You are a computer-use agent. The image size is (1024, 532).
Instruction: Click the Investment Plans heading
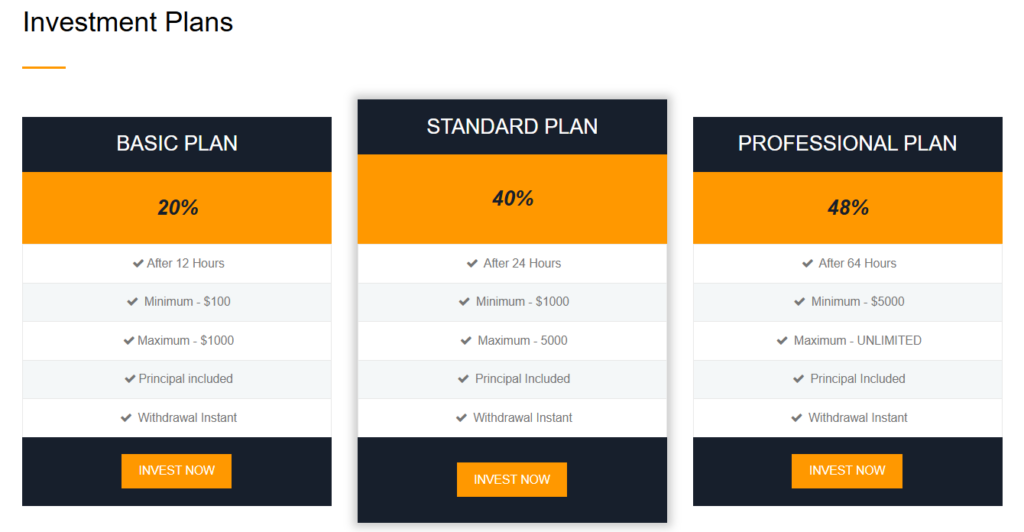pos(128,22)
